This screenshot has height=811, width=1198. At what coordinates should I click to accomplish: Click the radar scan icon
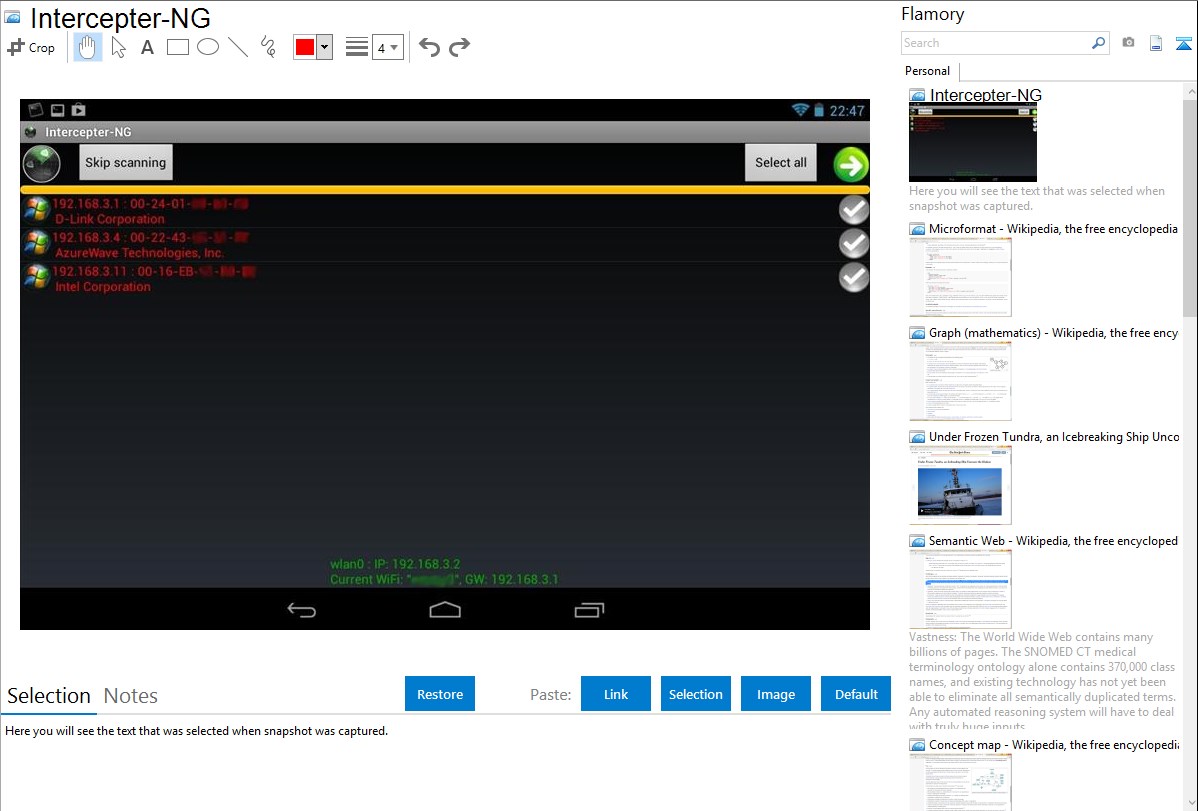(x=41, y=164)
